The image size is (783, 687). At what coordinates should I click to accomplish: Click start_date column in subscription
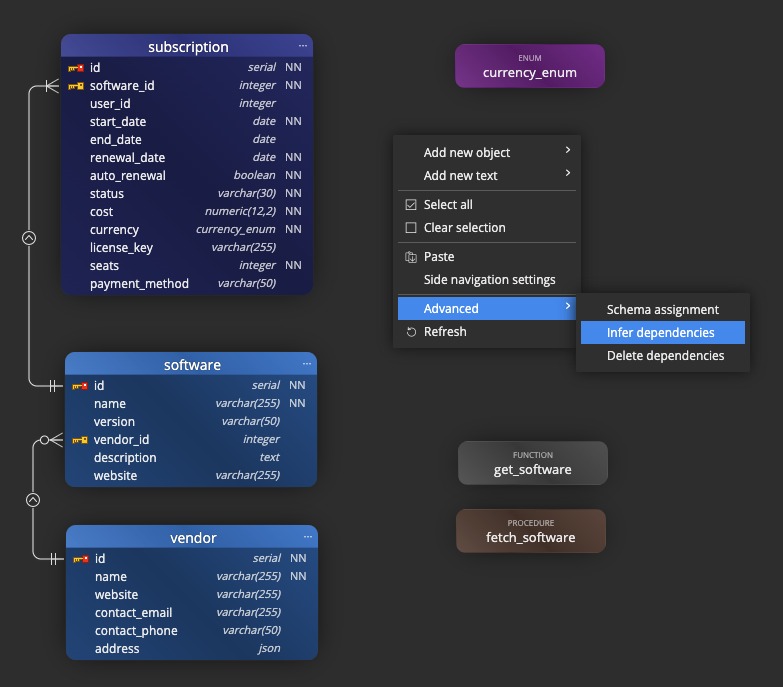(x=187, y=122)
